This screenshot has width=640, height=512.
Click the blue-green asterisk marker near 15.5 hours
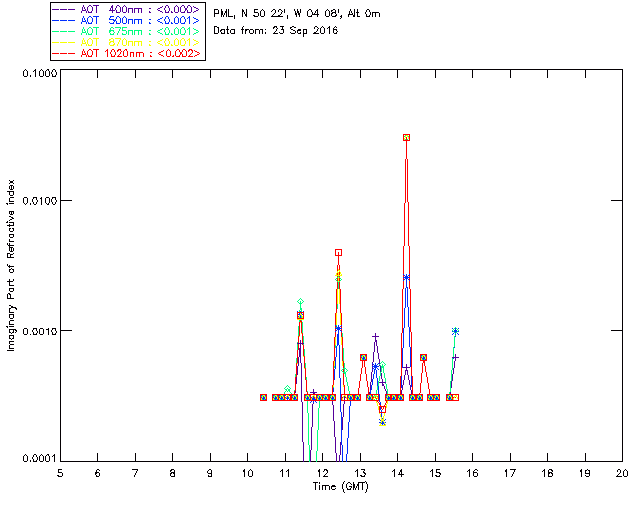tap(456, 332)
